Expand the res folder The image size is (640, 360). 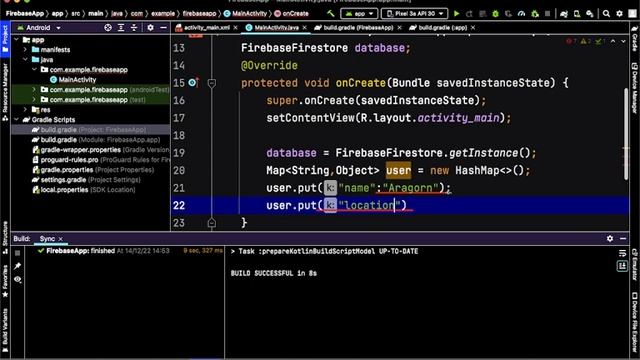point(25,109)
